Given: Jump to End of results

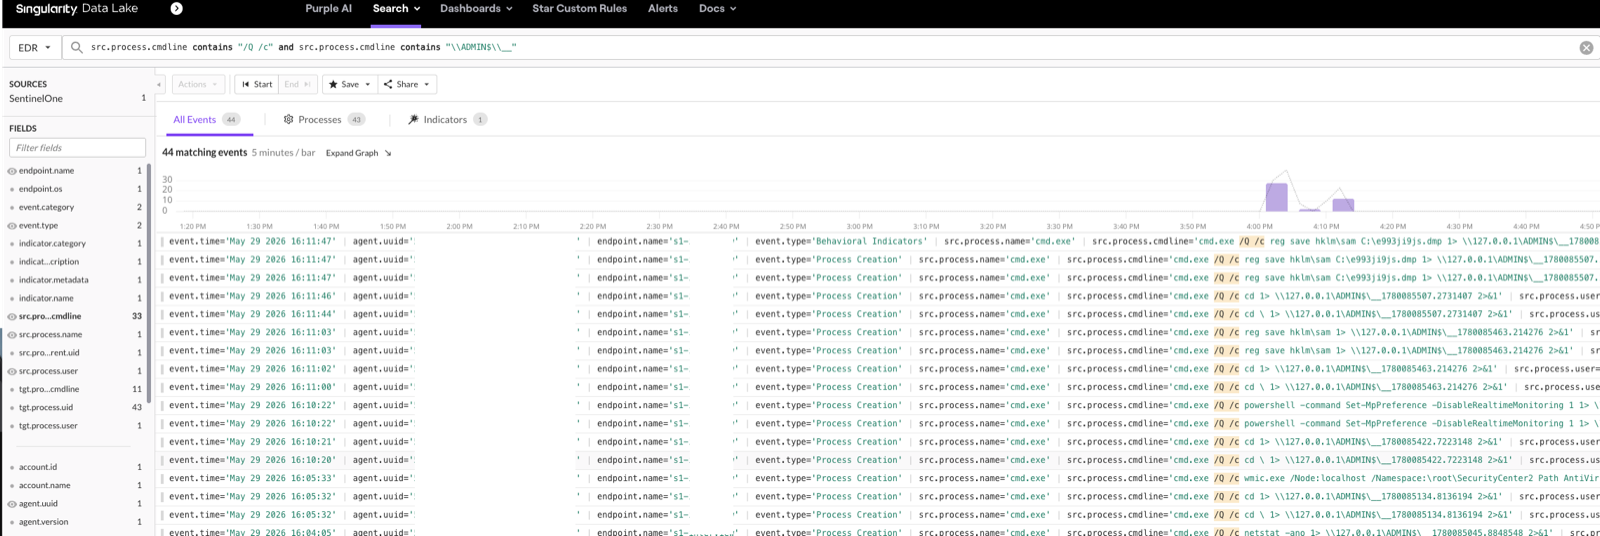Looking at the screenshot, I should click(x=297, y=85).
